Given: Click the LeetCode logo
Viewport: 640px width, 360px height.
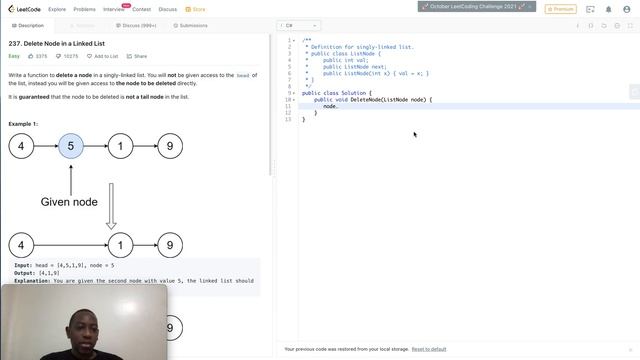Looking at the screenshot, I should (24, 9).
